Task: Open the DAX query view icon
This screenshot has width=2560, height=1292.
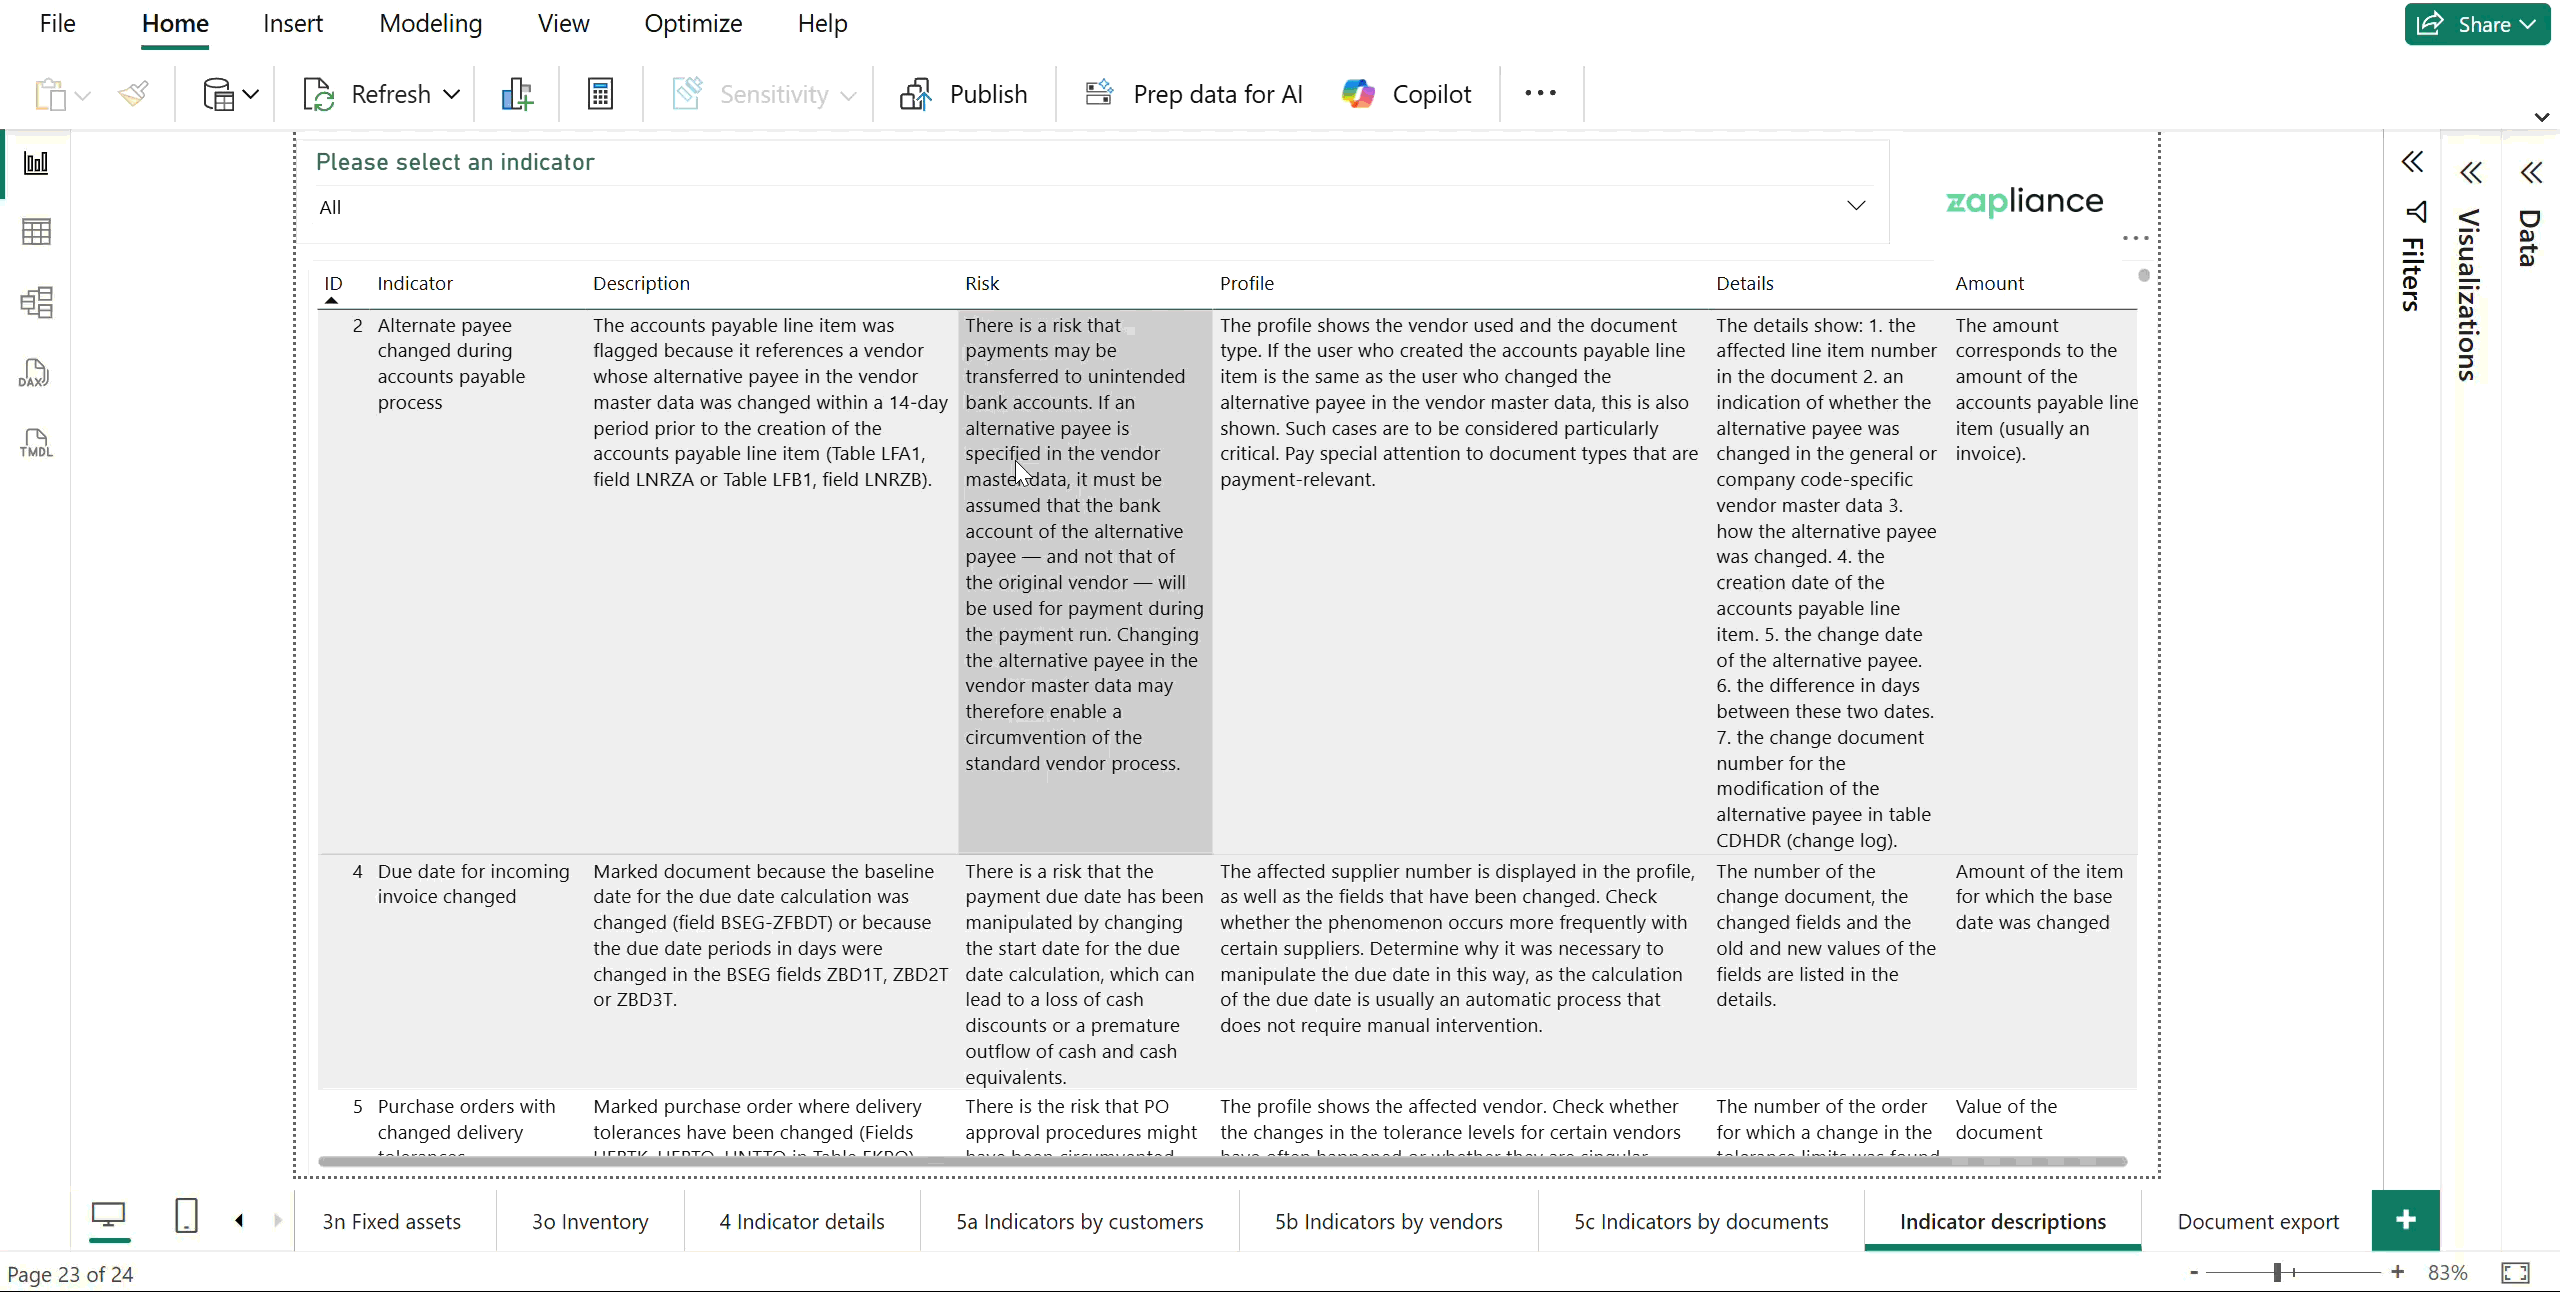Action: (36, 373)
